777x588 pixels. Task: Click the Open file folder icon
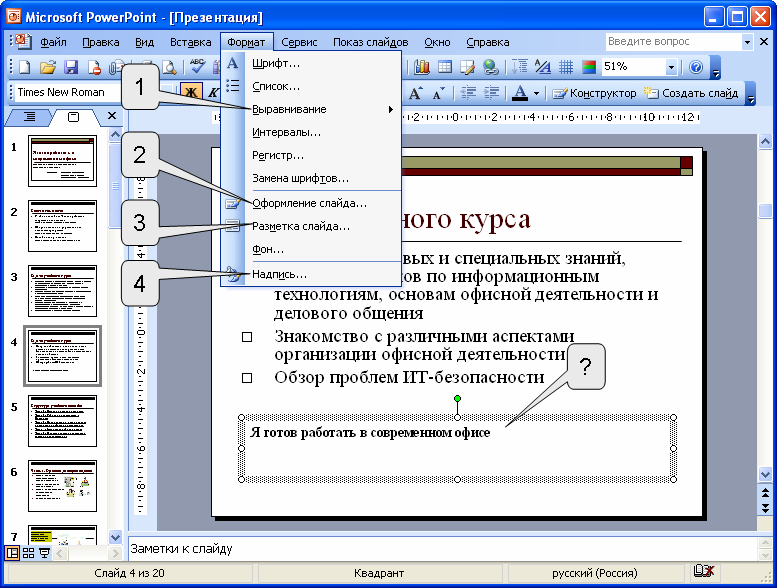[x=48, y=67]
